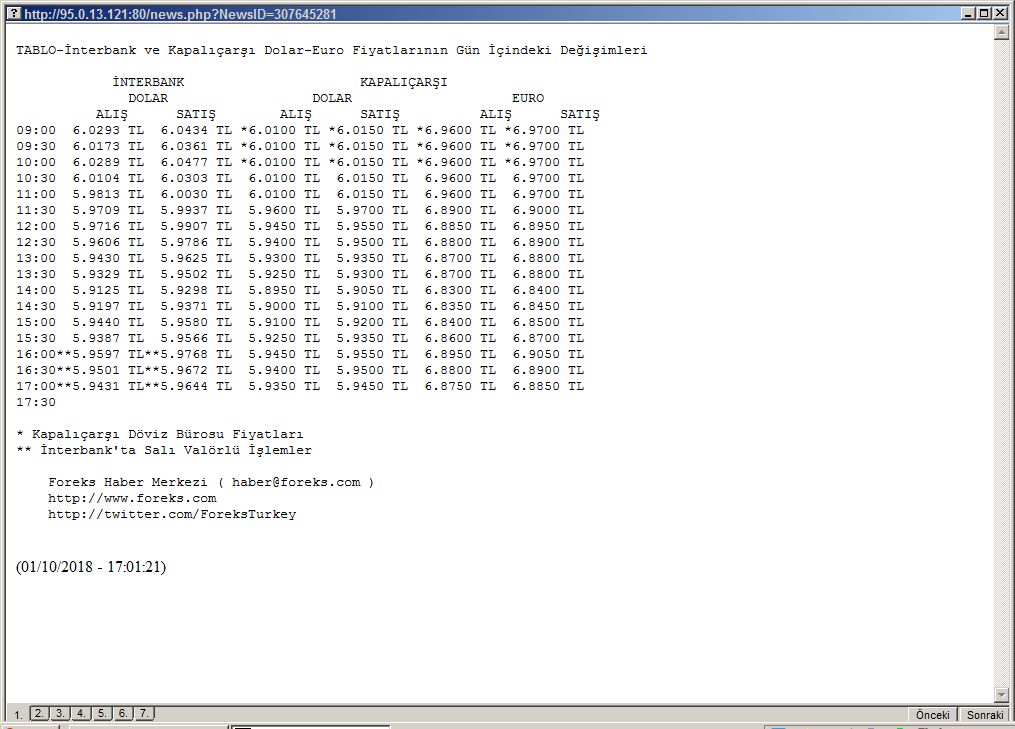Click the 6.9050 Euro value at 16:00
This screenshot has width=1015, height=729.
pos(536,355)
